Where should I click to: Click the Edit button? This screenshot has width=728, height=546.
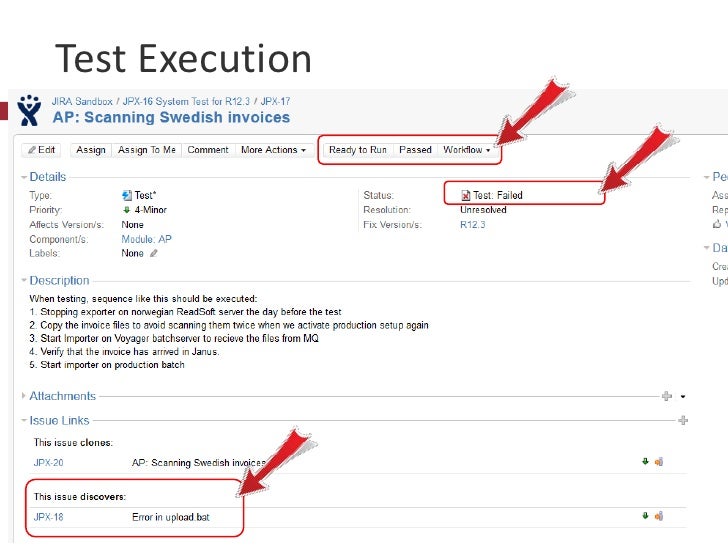tap(41, 150)
